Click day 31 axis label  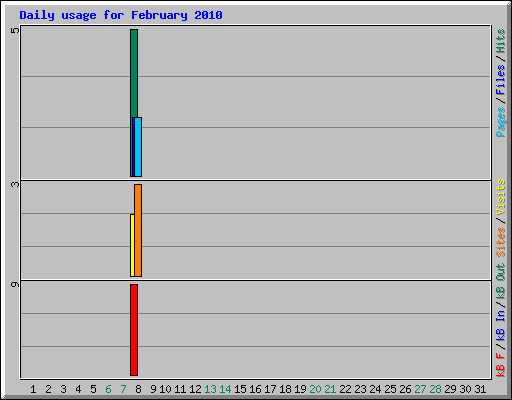click(480, 389)
